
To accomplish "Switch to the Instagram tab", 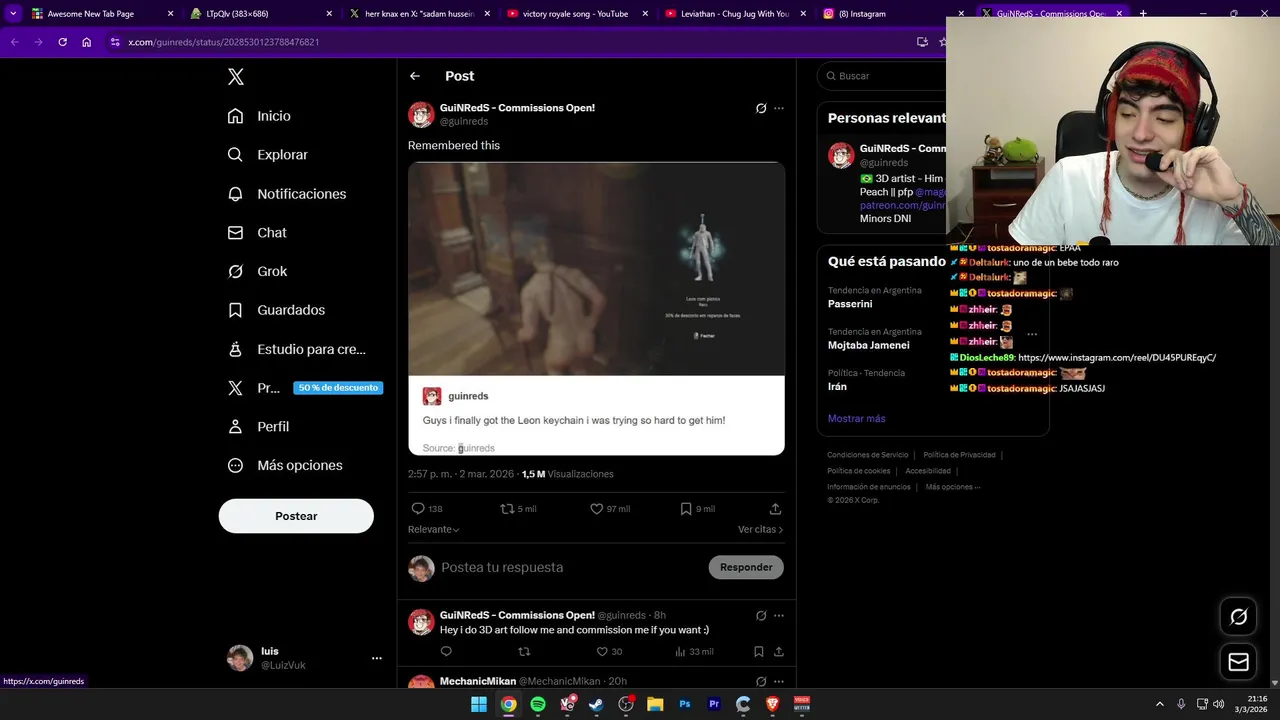I will coord(894,14).
